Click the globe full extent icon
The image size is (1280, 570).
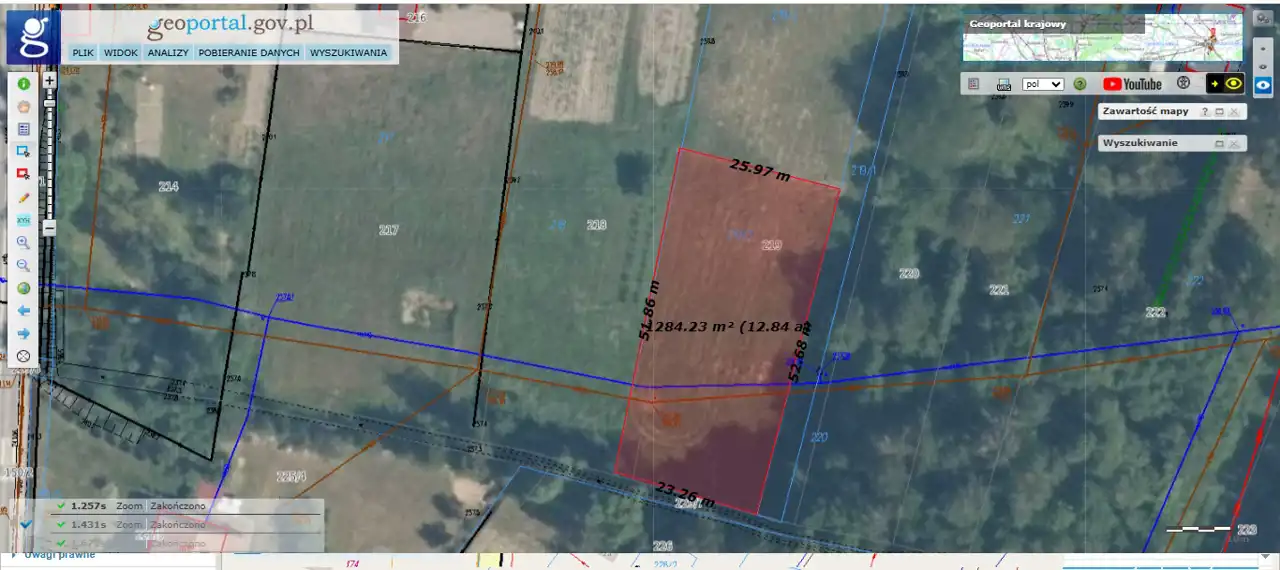tap(23, 288)
